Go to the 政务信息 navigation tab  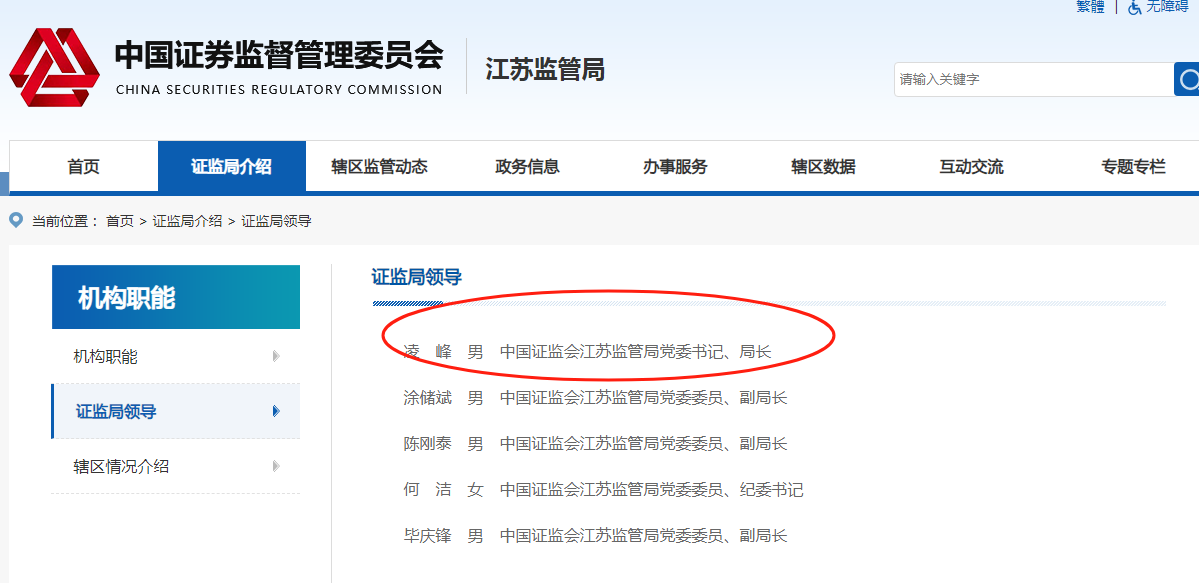527,167
